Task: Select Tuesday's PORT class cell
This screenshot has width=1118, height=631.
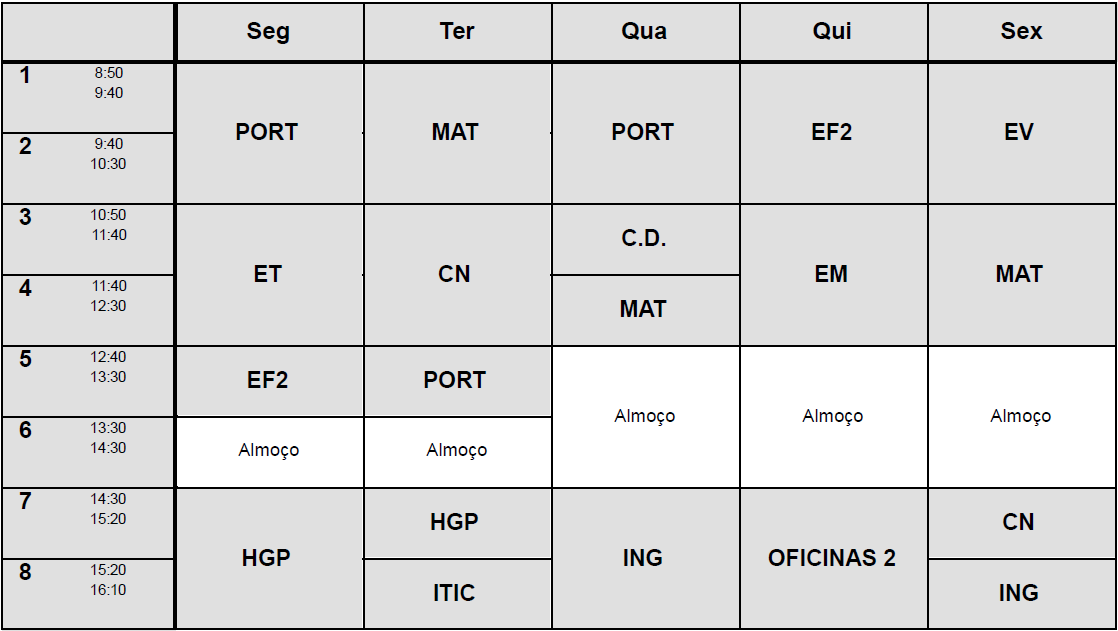Action: tap(455, 381)
